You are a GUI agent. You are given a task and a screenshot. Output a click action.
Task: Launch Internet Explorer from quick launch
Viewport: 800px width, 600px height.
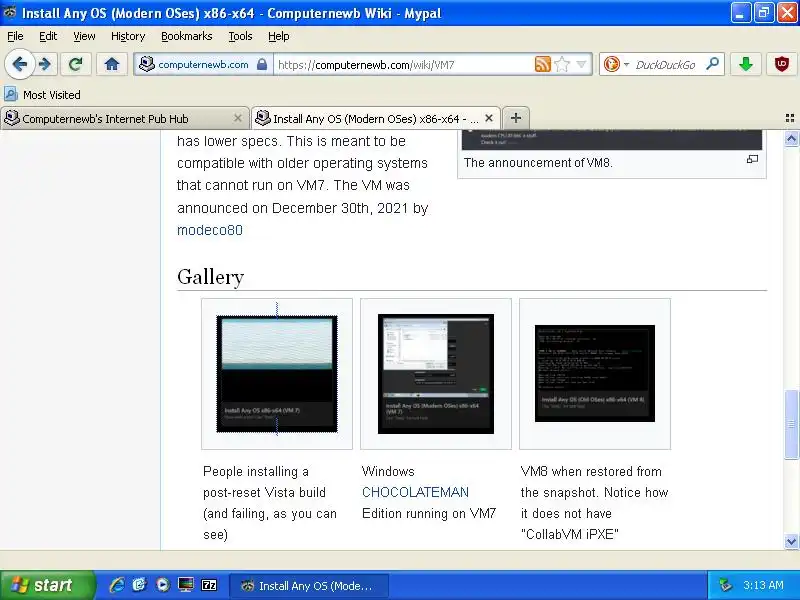pyautogui.click(x=117, y=585)
